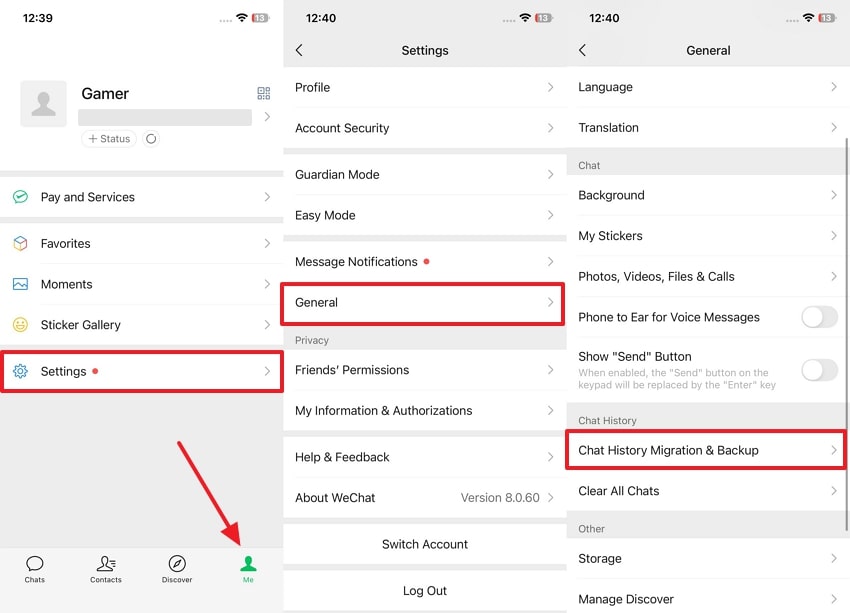Turn on the Show Send Button switch
The height and width of the screenshot is (613, 850).
[x=819, y=370]
